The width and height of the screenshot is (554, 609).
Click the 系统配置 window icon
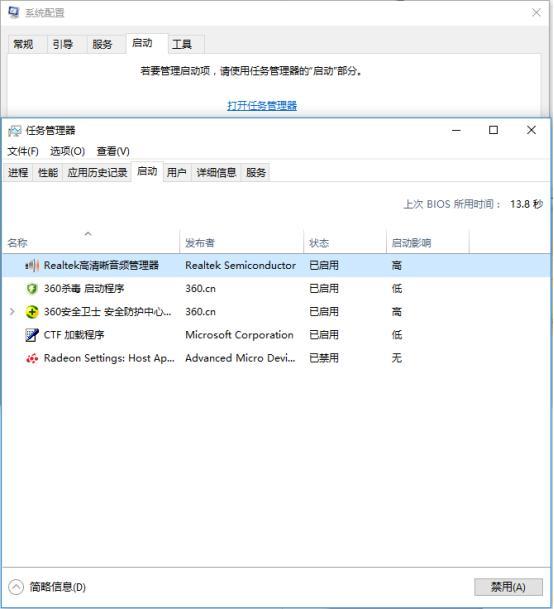(x=14, y=12)
